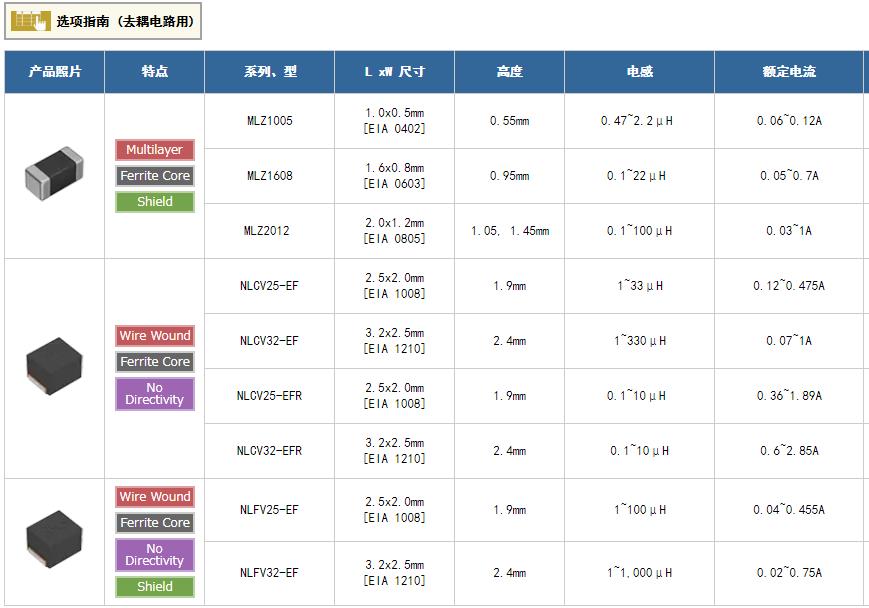
Task: Open the 选项指南（去耦电路用）button
Action: point(103,21)
